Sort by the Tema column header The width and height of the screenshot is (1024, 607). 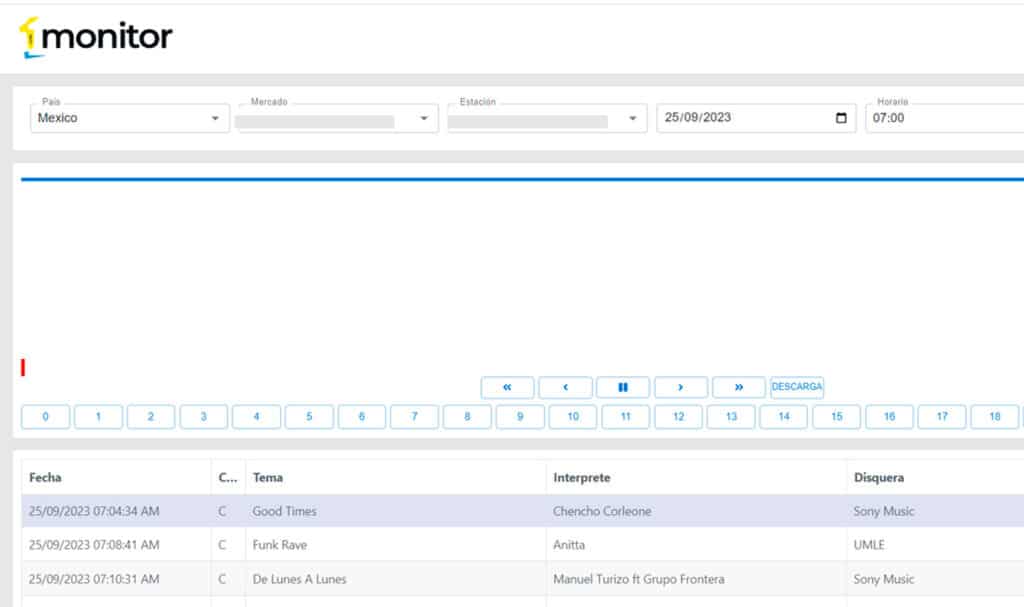click(268, 478)
